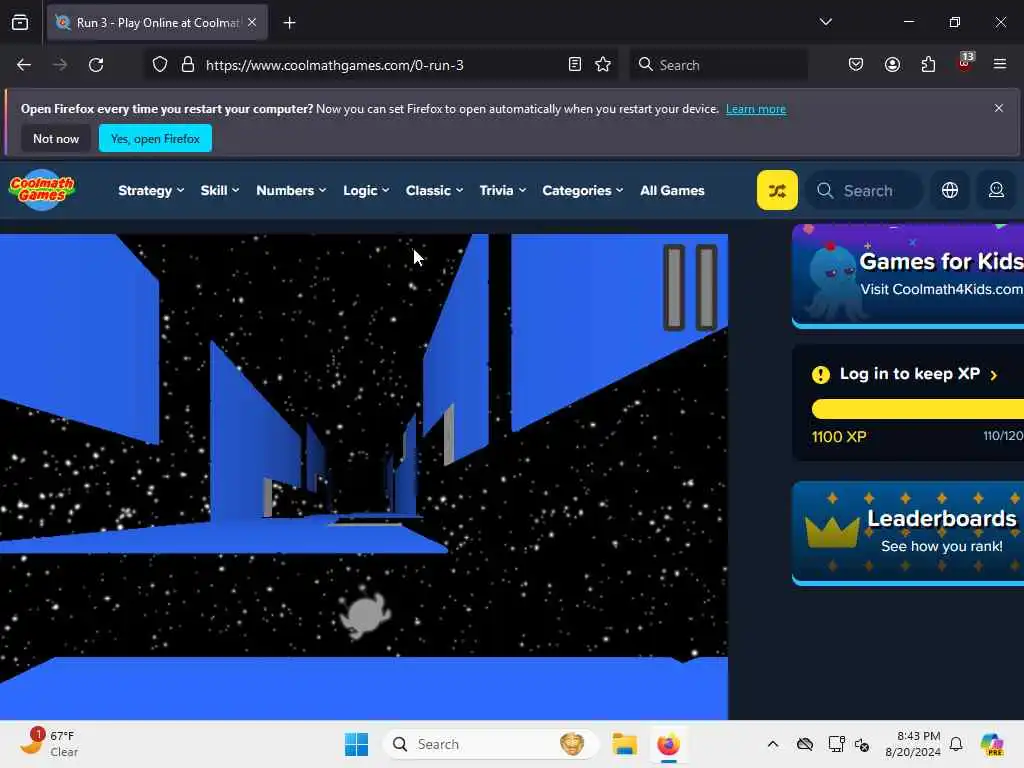Expand the Strategy menu

click(151, 191)
